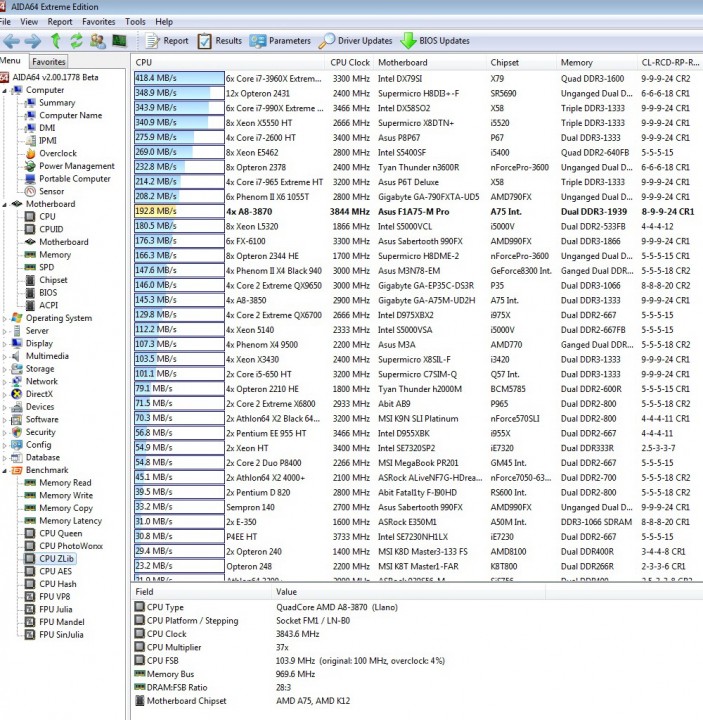Collapse the Benchmark tree node
The height and width of the screenshot is (720, 703).
tap(5, 470)
